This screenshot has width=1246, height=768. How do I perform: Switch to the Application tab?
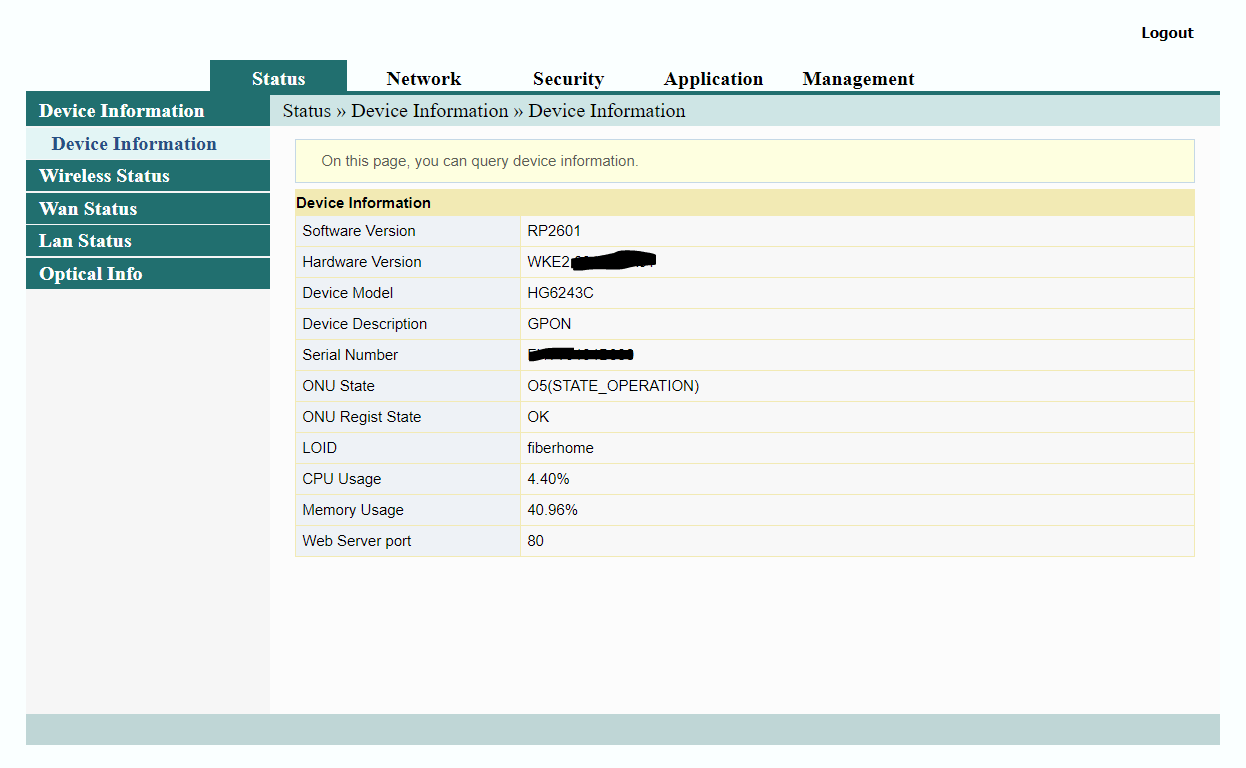[x=713, y=78]
